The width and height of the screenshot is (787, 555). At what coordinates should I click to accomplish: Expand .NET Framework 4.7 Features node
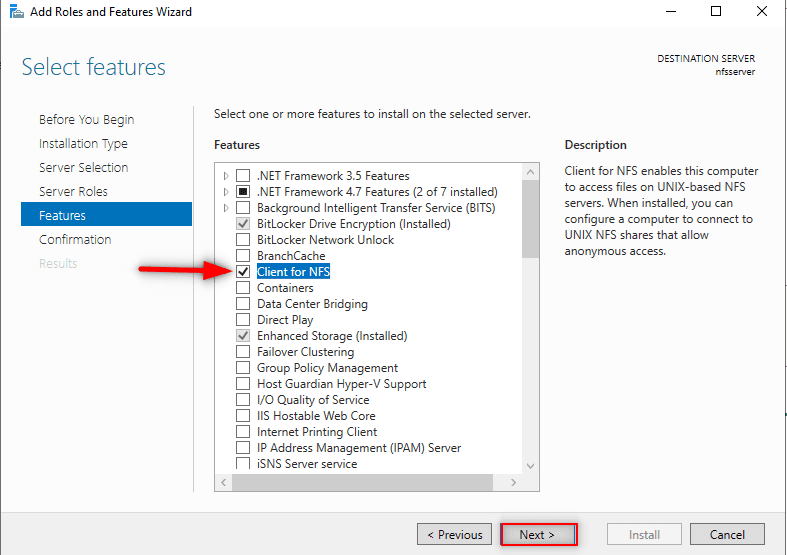[x=226, y=192]
